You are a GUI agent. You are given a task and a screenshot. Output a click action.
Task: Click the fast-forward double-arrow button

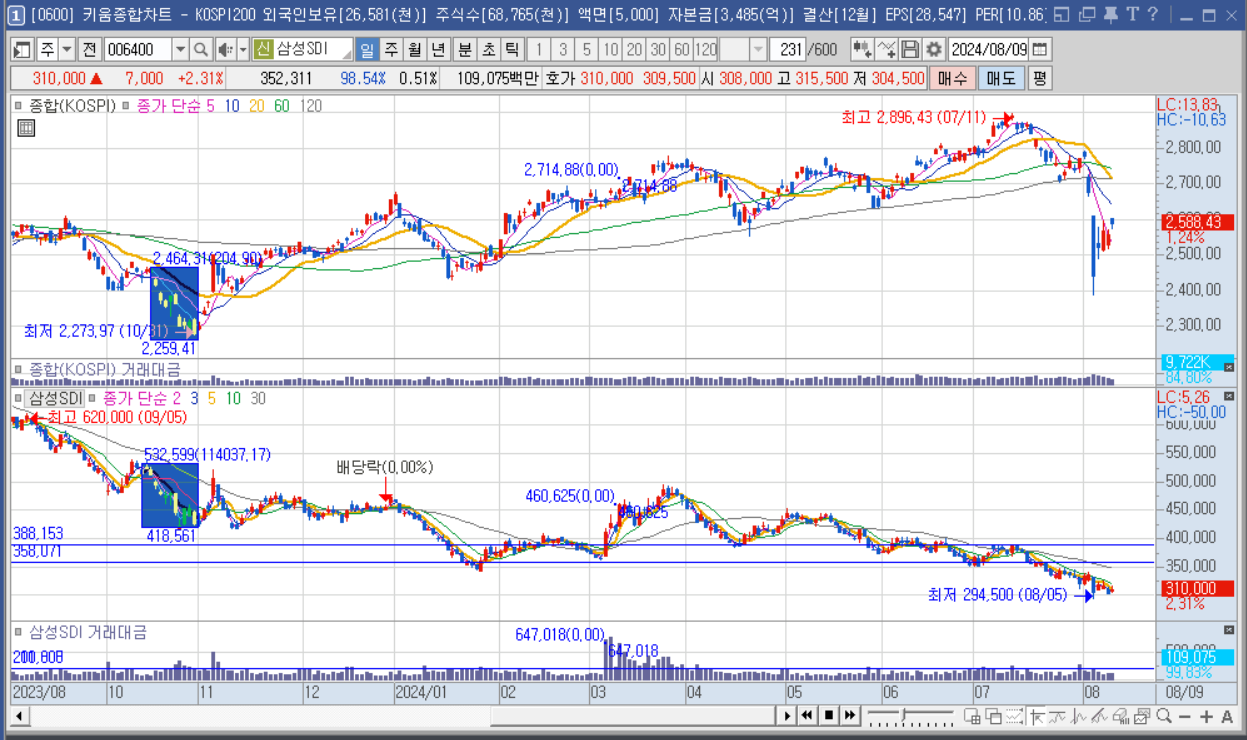pyautogui.click(x=849, y=715)
